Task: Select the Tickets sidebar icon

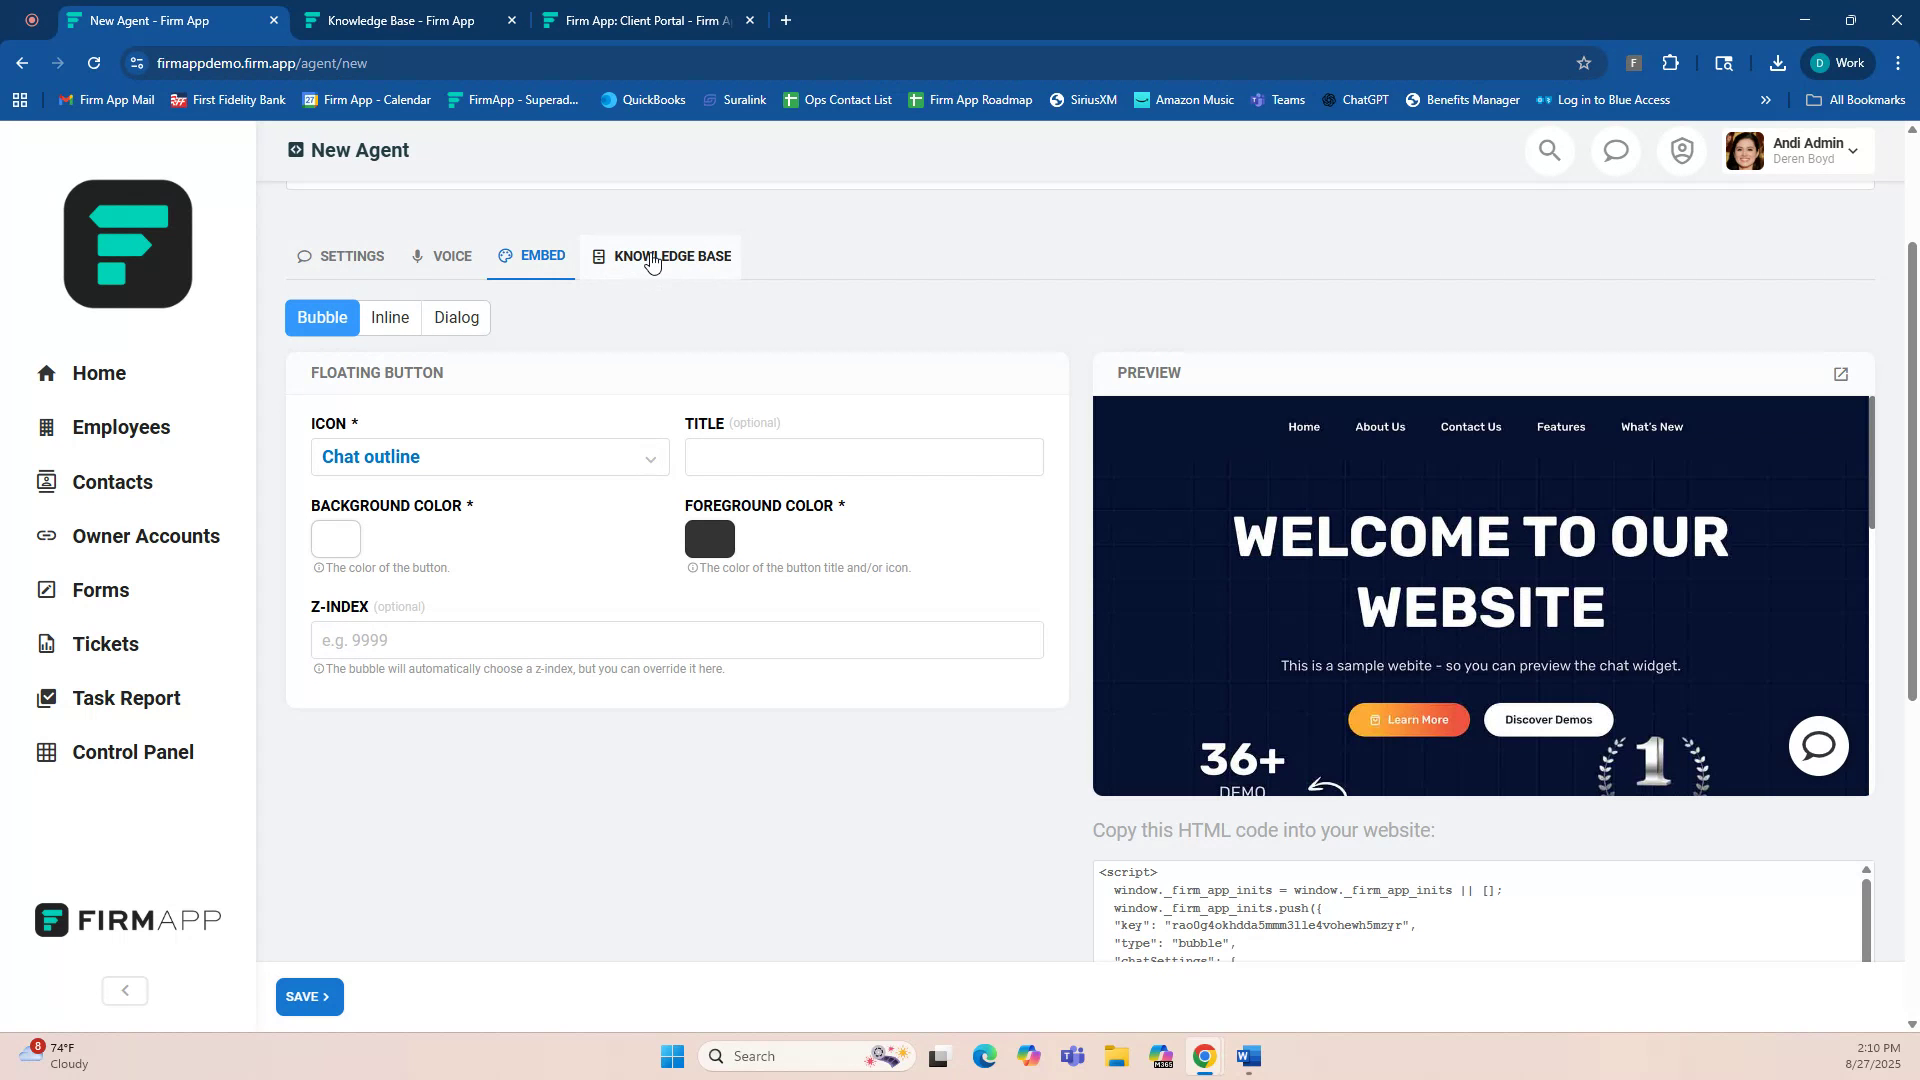Action: tap(47, 644)
